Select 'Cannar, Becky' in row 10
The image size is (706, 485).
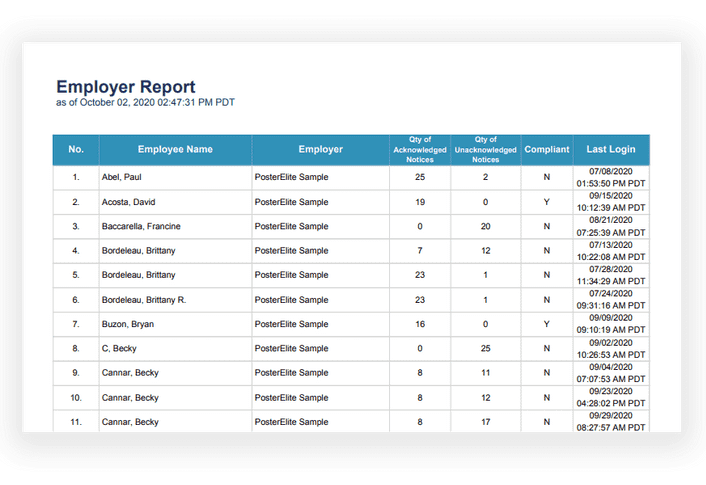pyautogui.click(x=130, y=398)
